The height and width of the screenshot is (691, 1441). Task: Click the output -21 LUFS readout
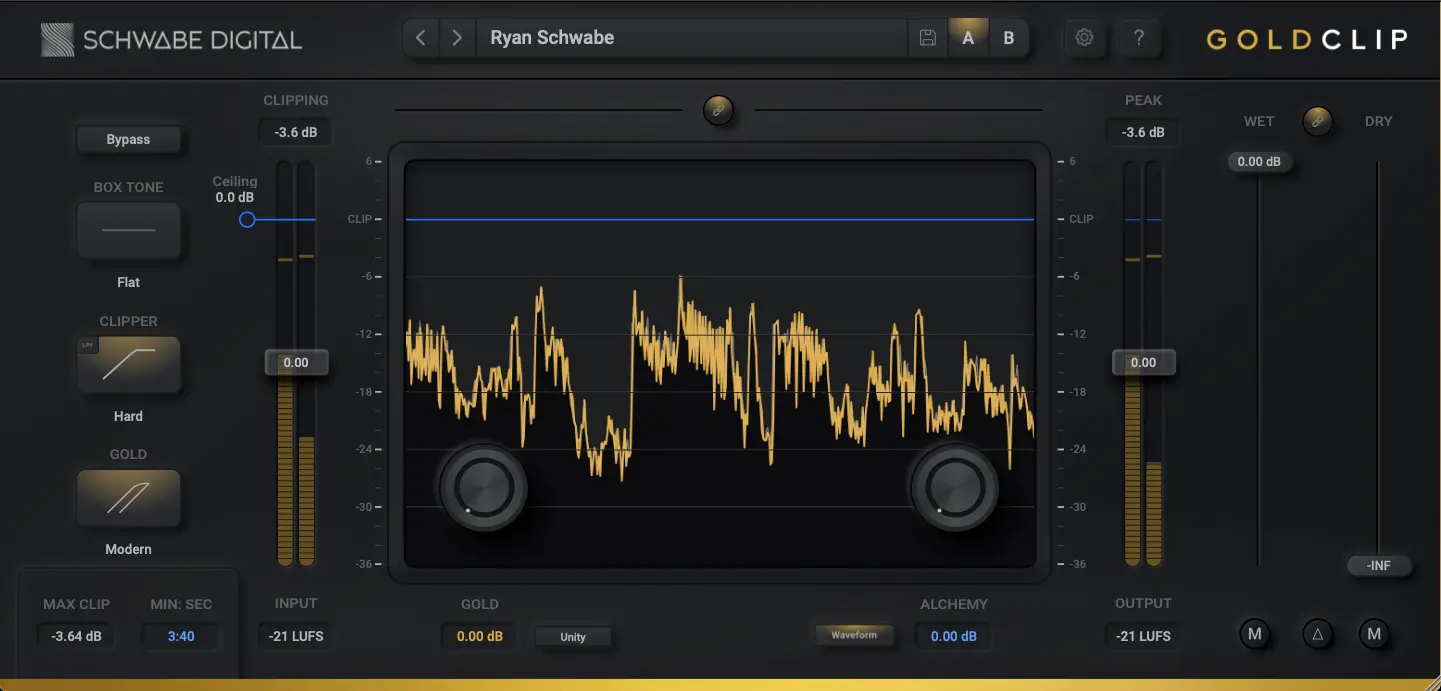1143,636
